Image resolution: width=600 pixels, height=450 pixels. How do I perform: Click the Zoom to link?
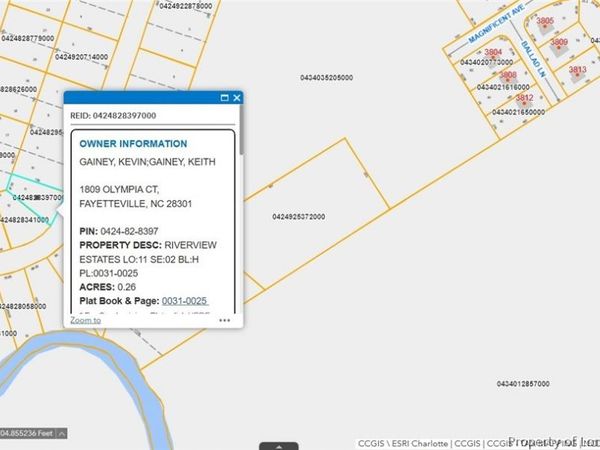click(85, 321)
